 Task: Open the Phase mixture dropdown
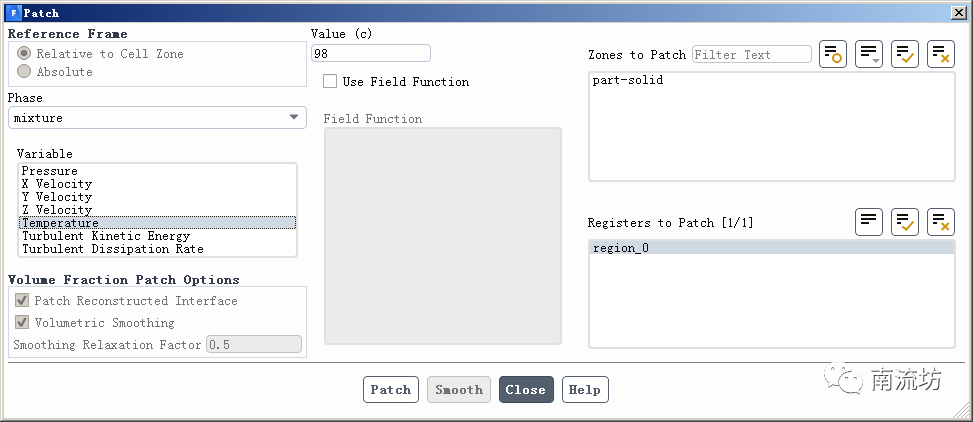pos(157,118)
